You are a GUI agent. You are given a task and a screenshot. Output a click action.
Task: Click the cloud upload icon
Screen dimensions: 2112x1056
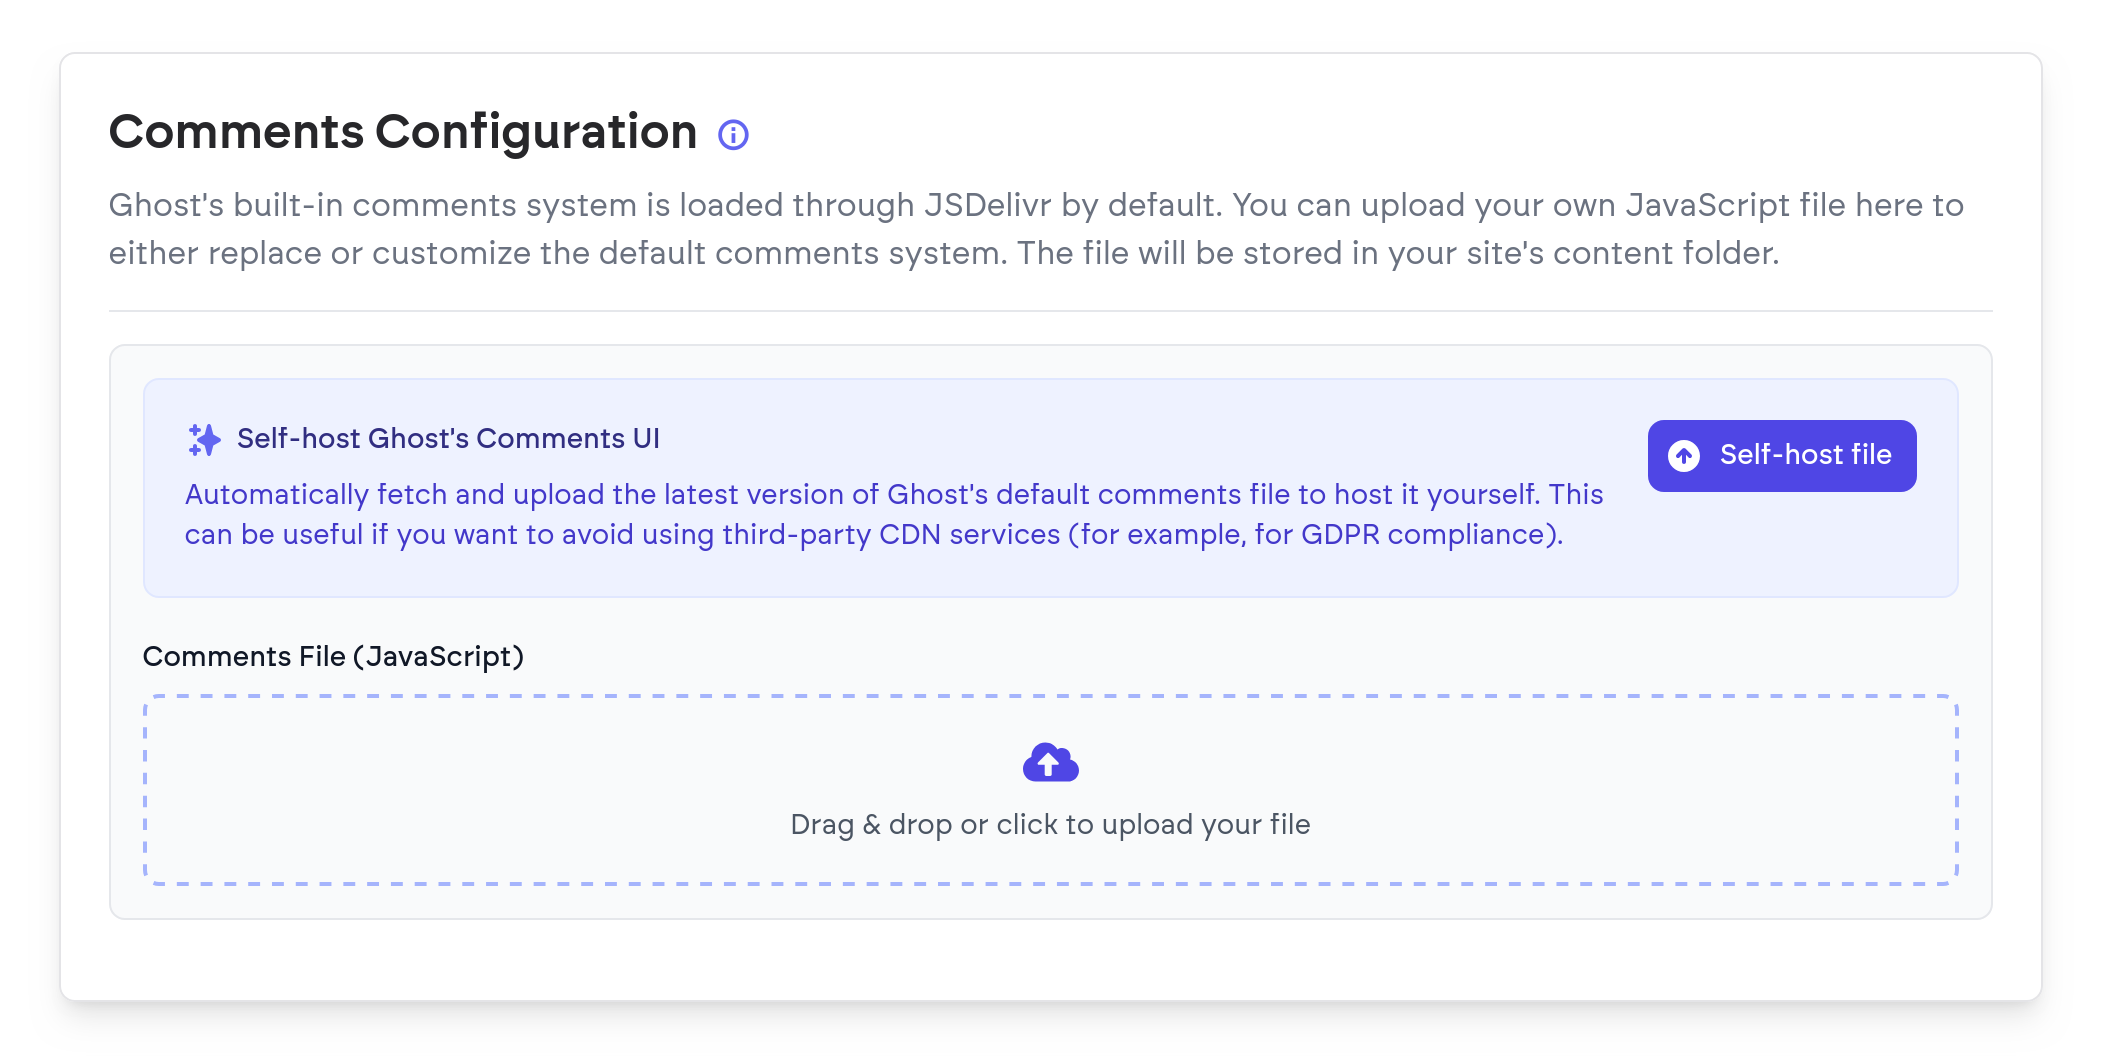click(x=1050, y=763)
